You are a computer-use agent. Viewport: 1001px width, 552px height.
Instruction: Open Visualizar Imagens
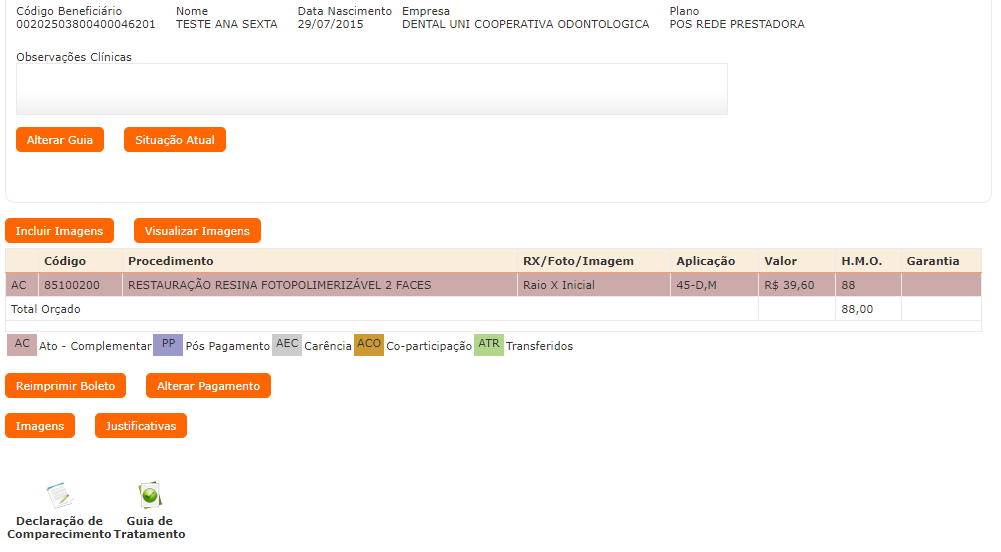pyautogui.click(x=197, y=231)
